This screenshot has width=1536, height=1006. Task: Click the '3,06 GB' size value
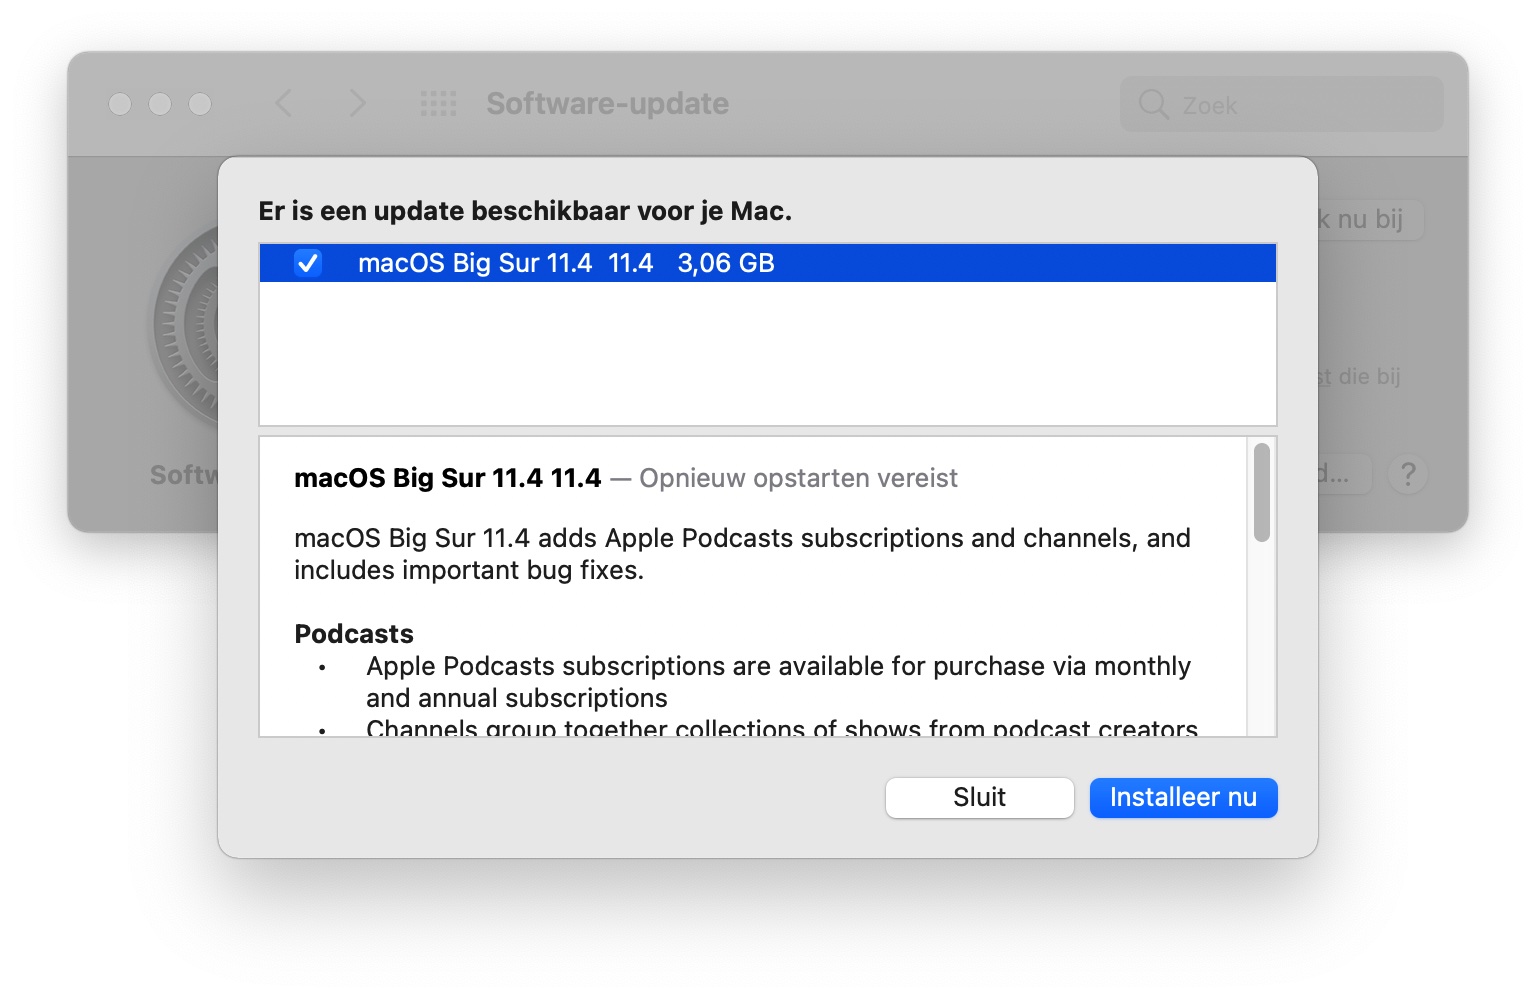point(726,263)
